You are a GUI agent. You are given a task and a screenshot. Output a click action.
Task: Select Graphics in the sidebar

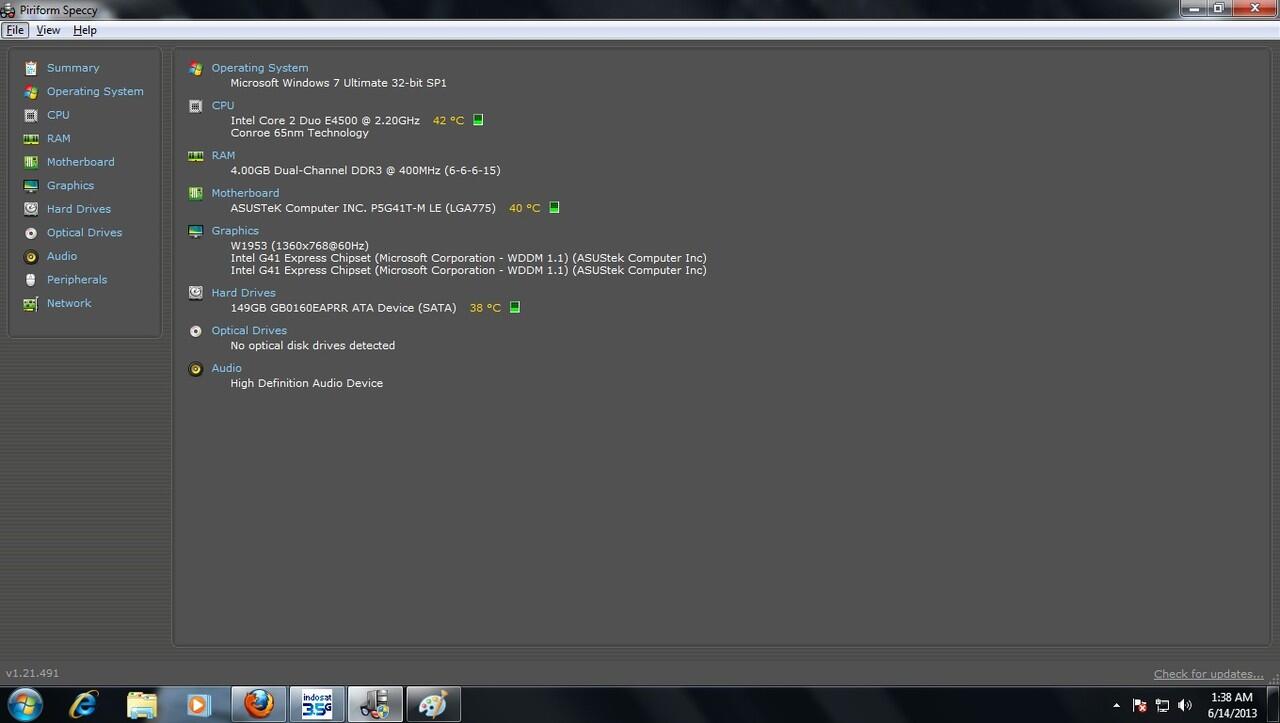70,186
